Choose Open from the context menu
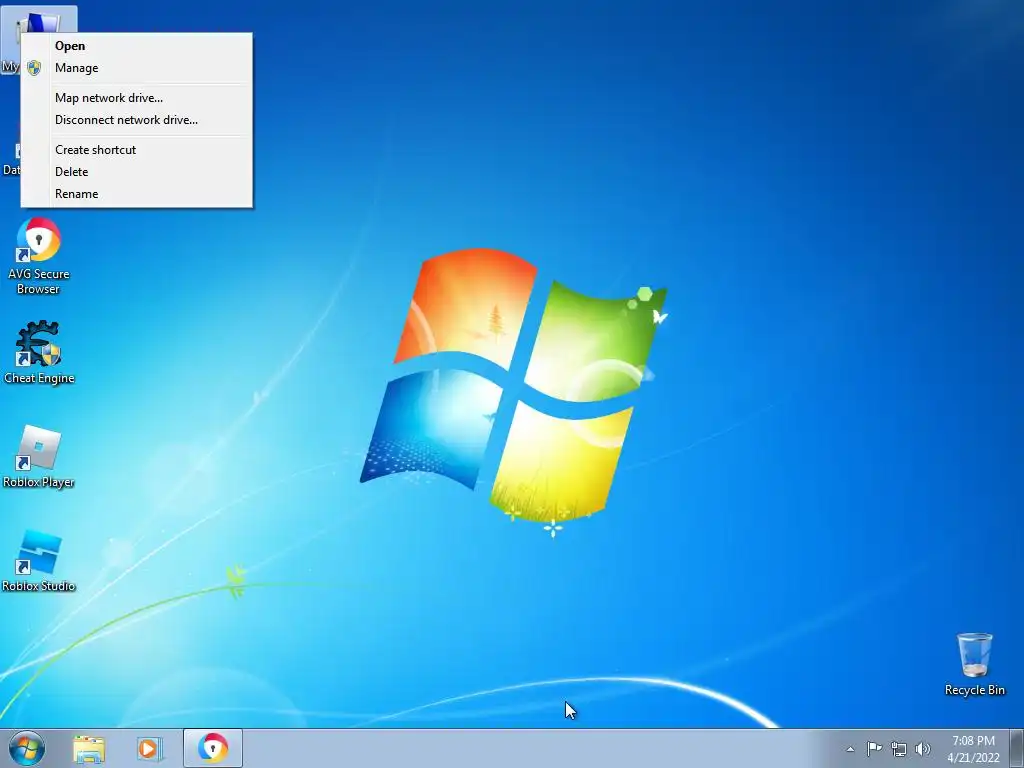The width and height of the screenshot is (1024, 768). (x=136, y=46)
